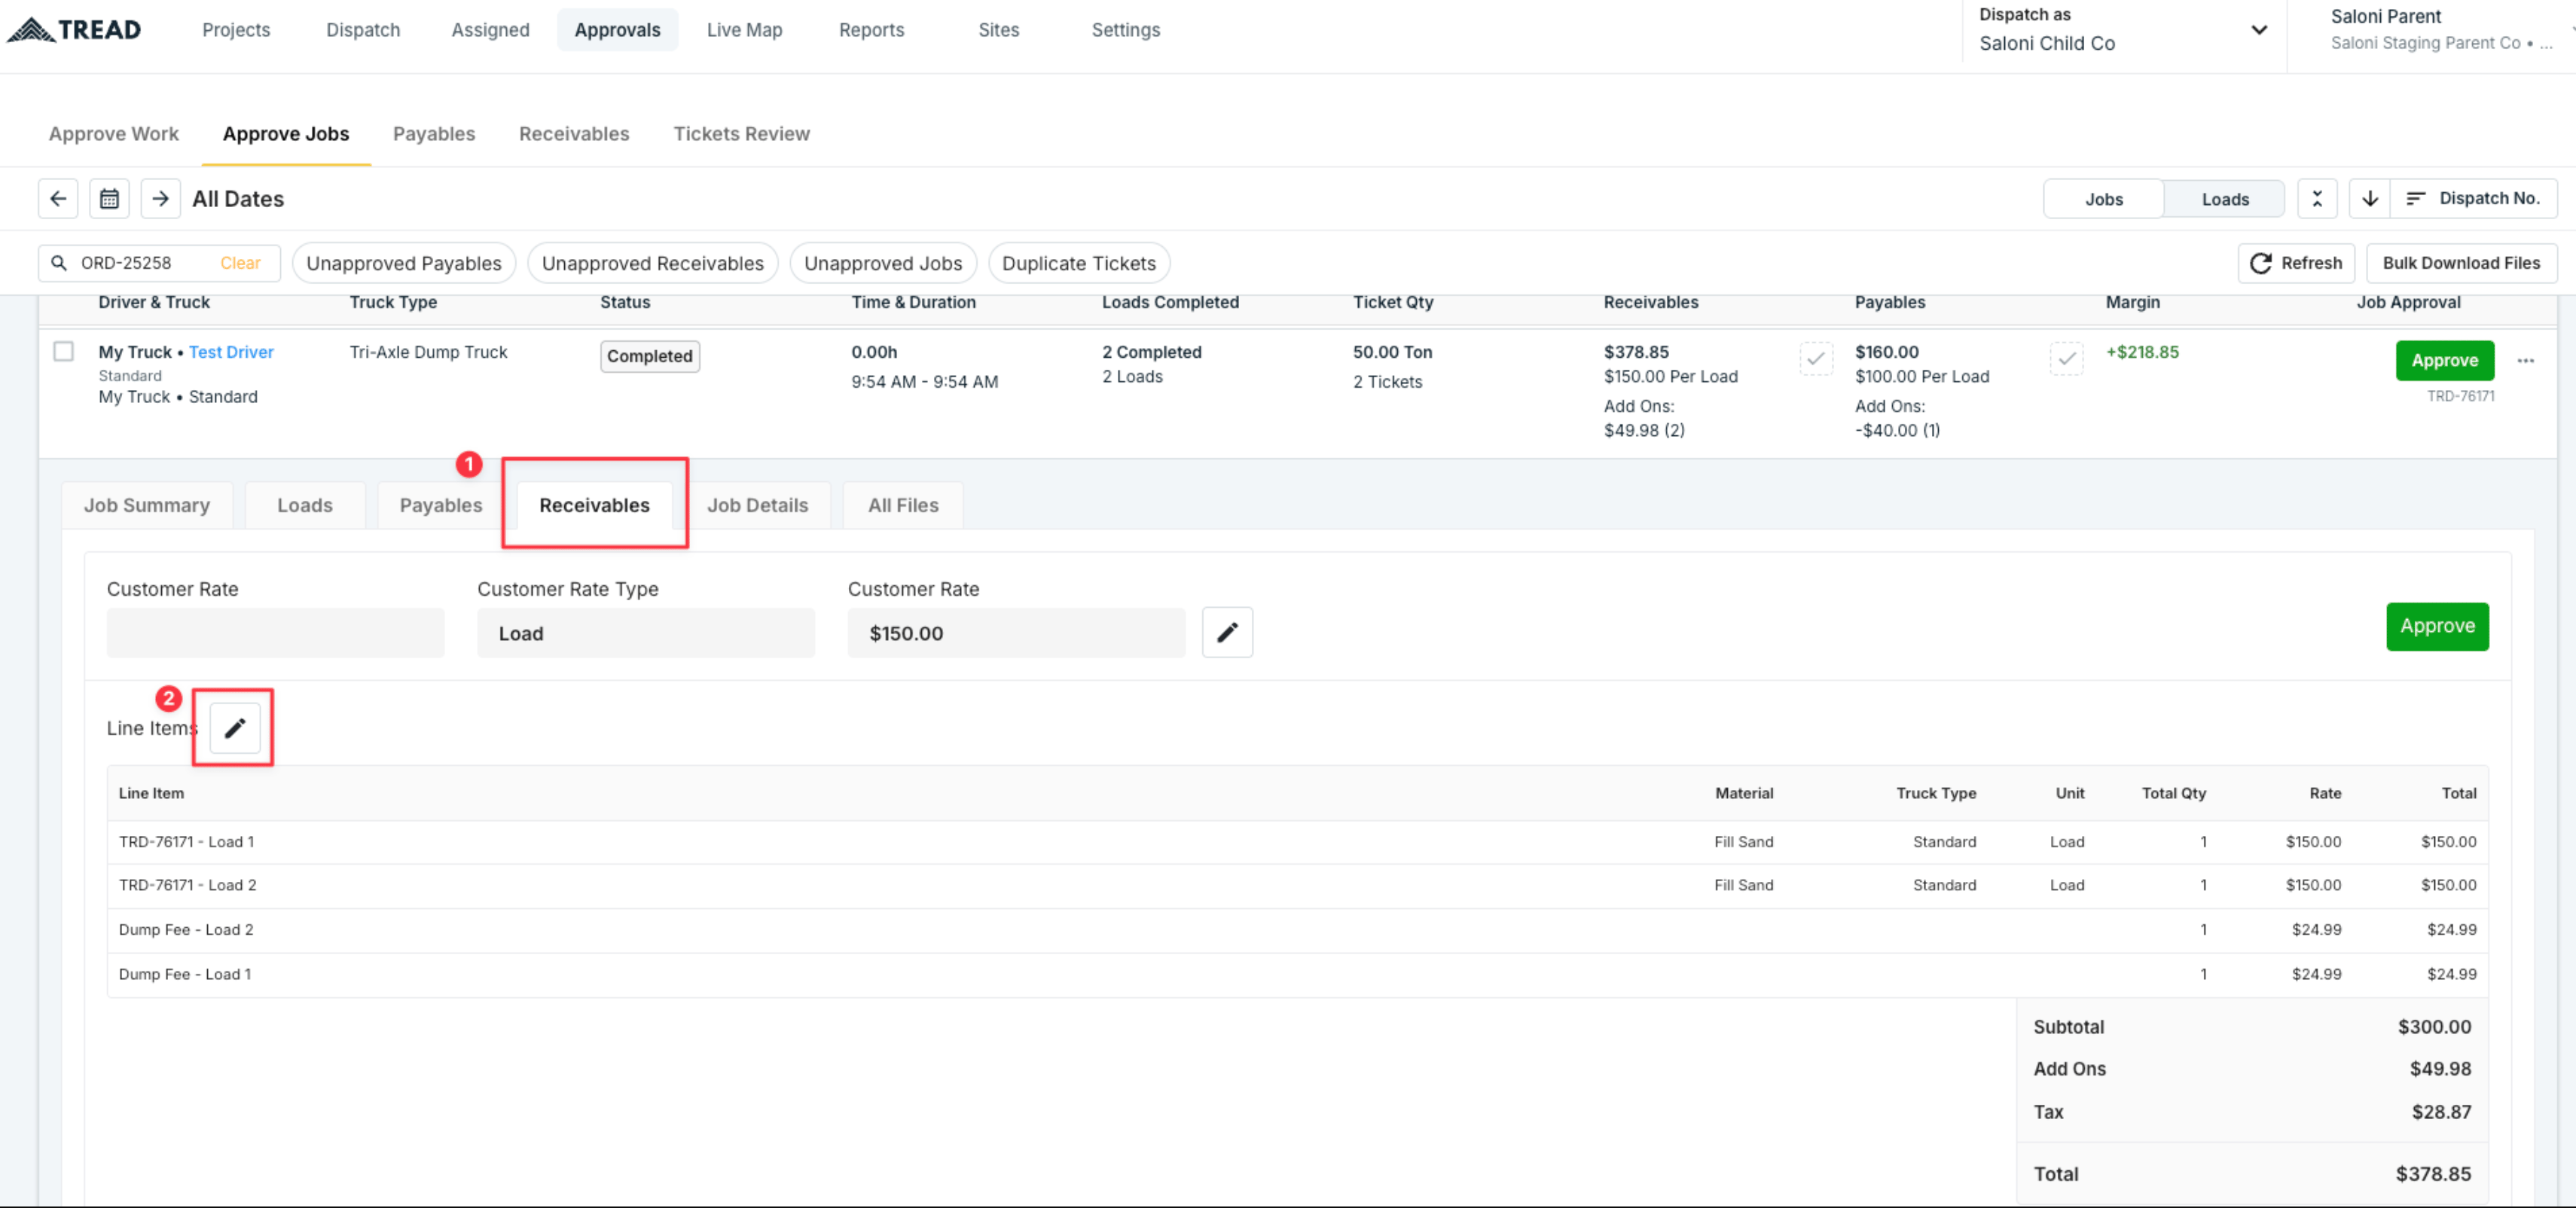Image resolution: width=2576 pixels, height=1208 pixels.
Task: Select line item Dump Fee - Load 2
Action: [1297, 930]
